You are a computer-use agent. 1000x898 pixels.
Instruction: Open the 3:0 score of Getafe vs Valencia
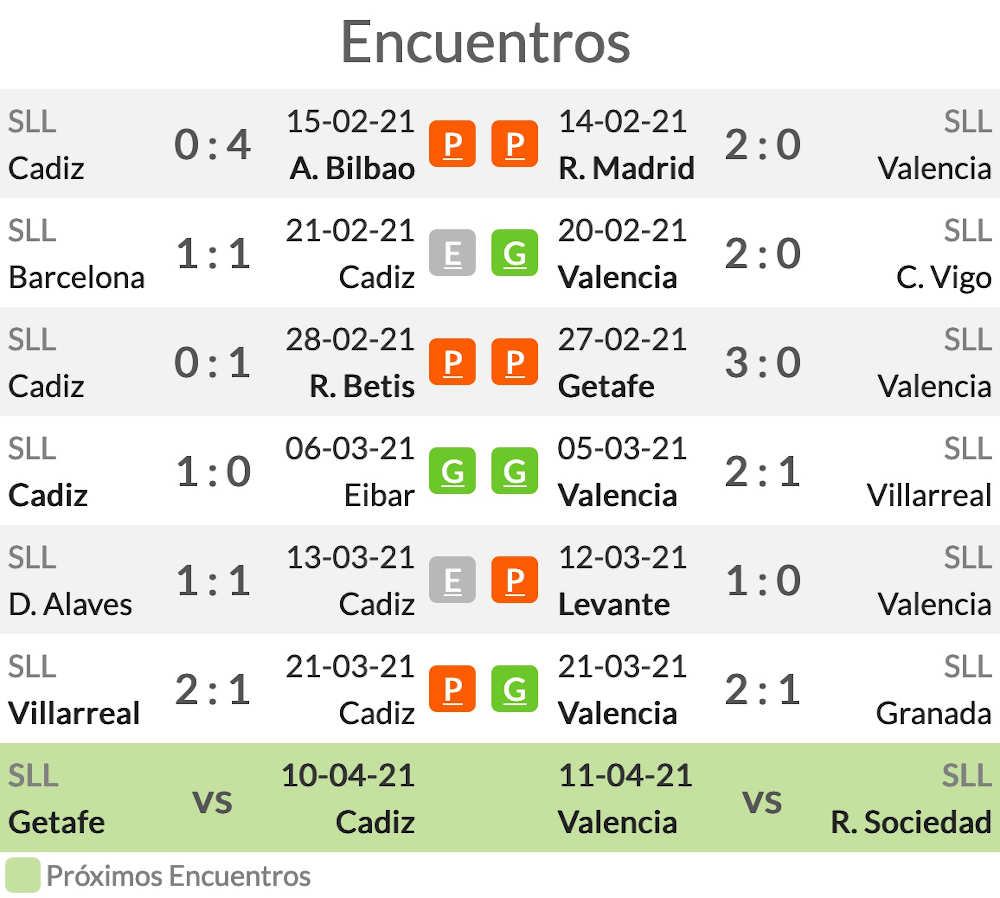click(763, 362)
